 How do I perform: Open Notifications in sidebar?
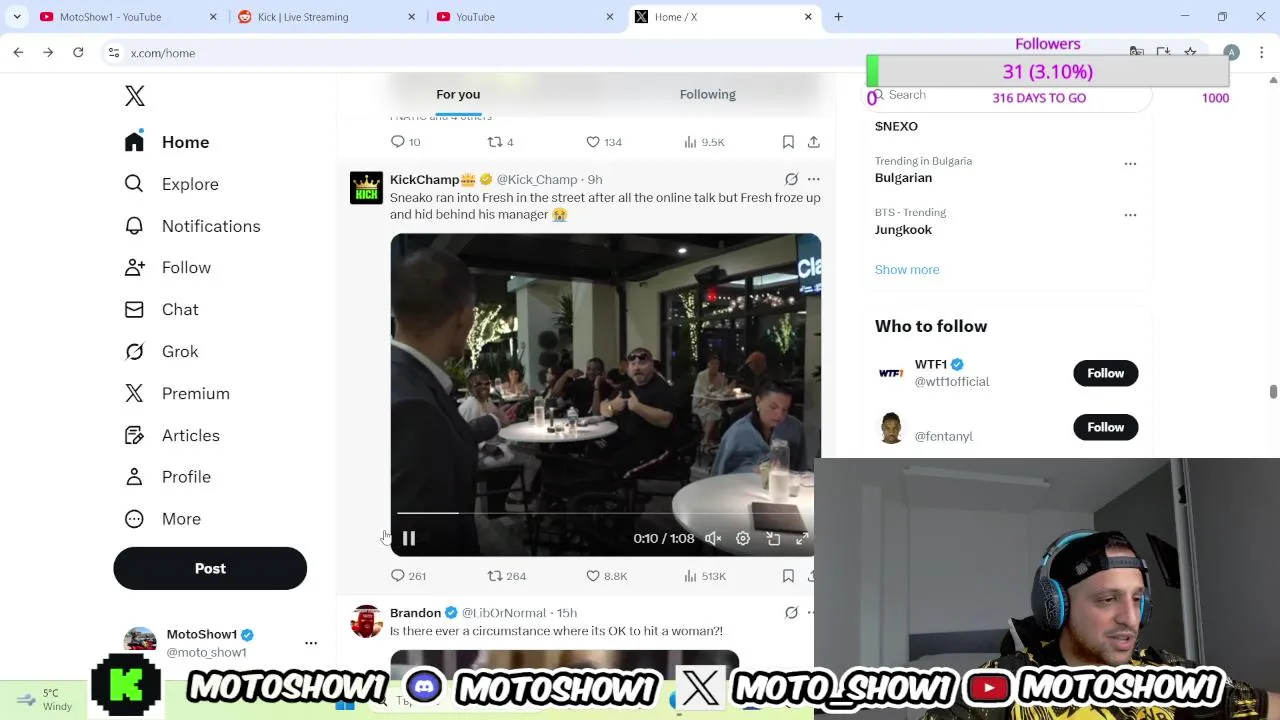[192, 226]
